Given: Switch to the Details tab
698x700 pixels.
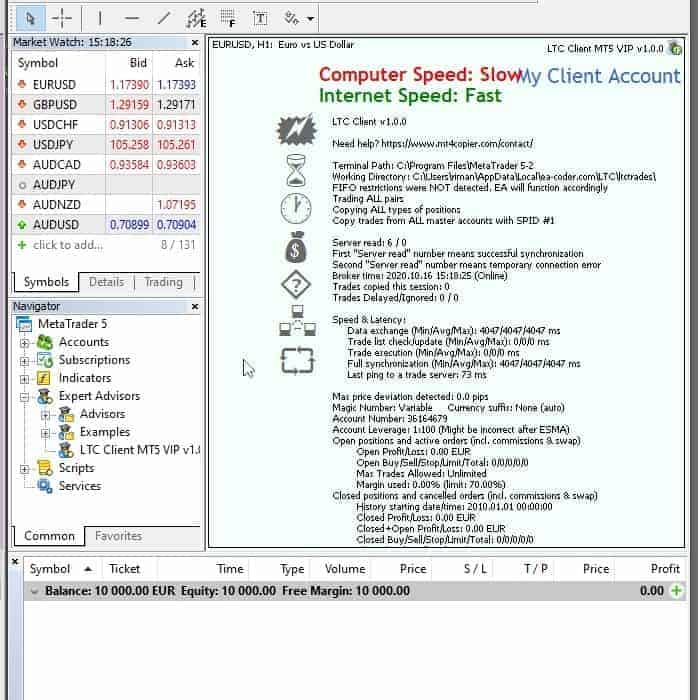Looking at the screenshot, I should pos(106,282).
